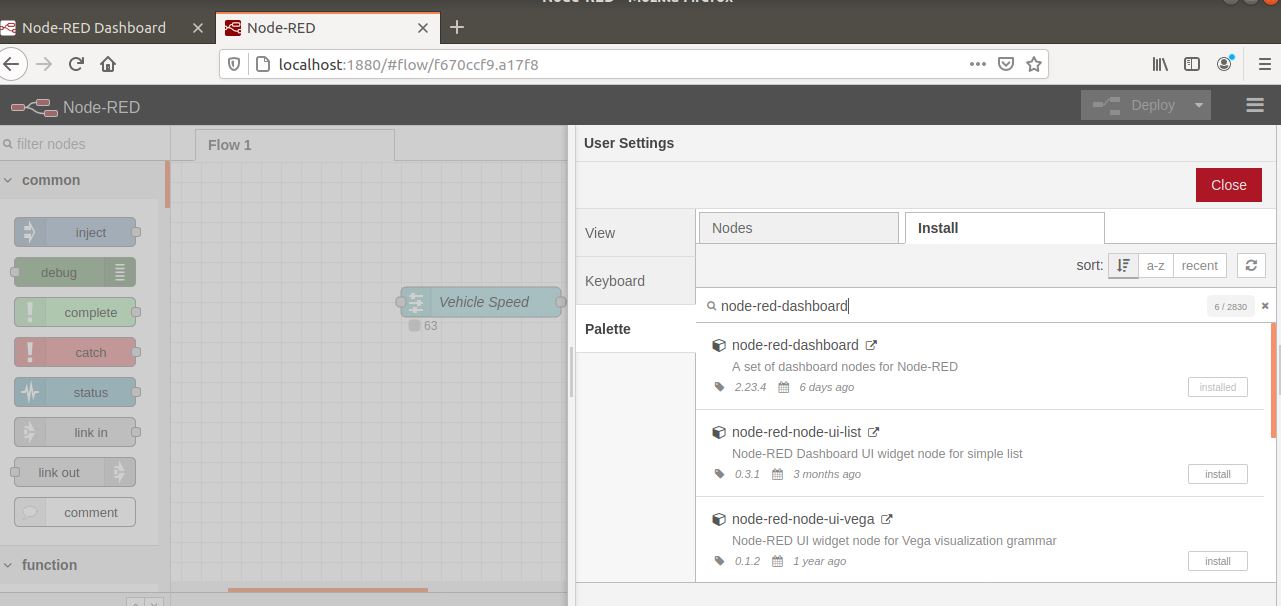1281x606 pixels.
Task: Switch to the Nodes tab
Action: pyautogui.click(x=798, y=228)
